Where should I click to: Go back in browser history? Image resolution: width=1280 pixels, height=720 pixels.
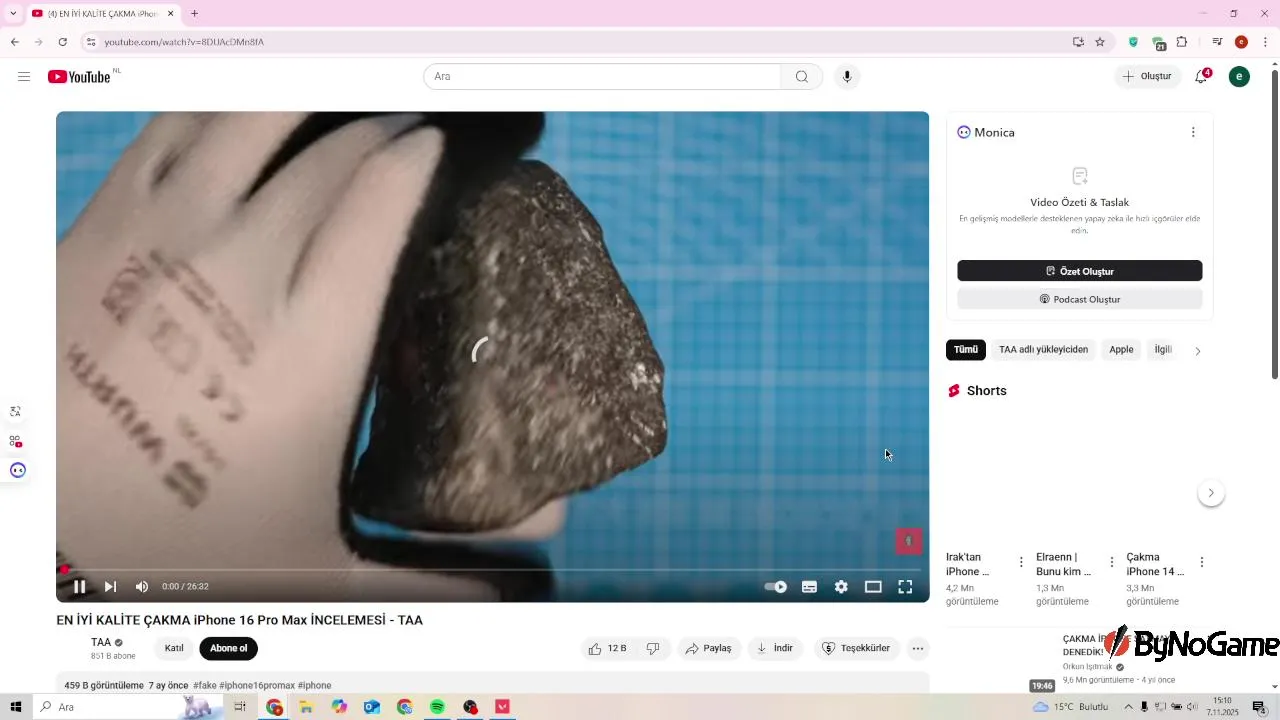(x=14, y=42)
